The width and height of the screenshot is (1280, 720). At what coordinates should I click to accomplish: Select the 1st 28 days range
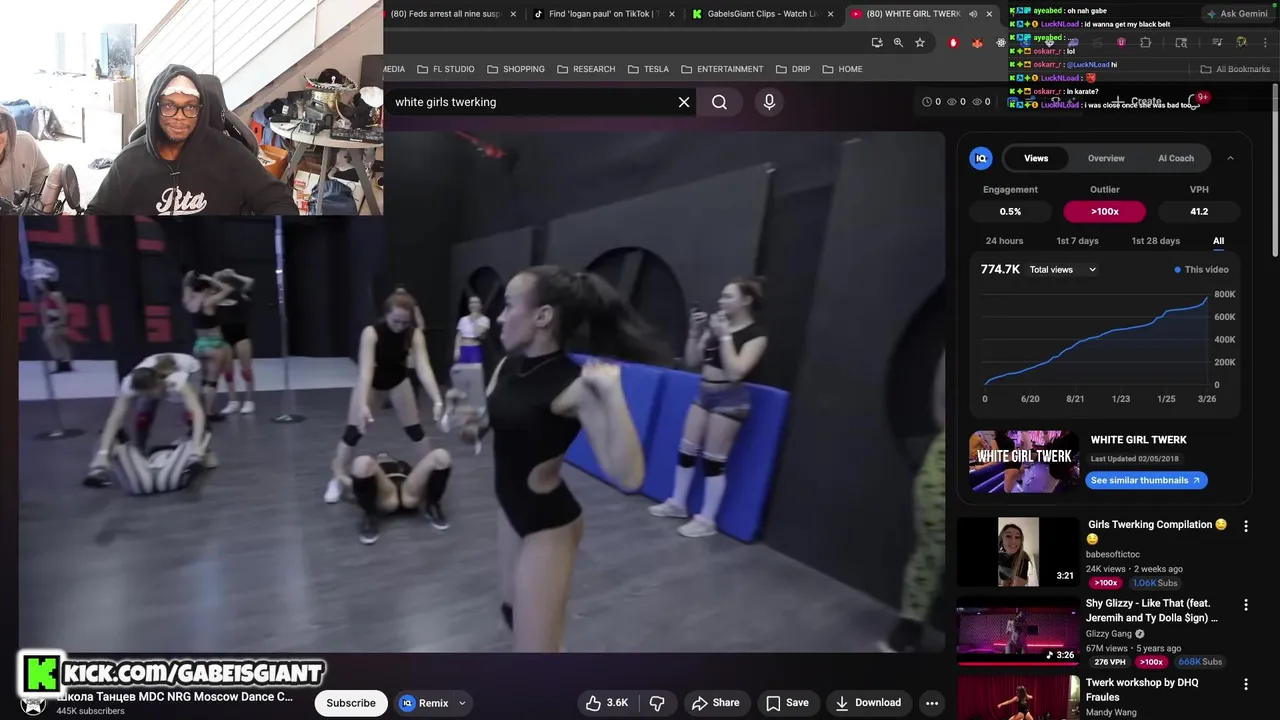(x=1155, y=241)
